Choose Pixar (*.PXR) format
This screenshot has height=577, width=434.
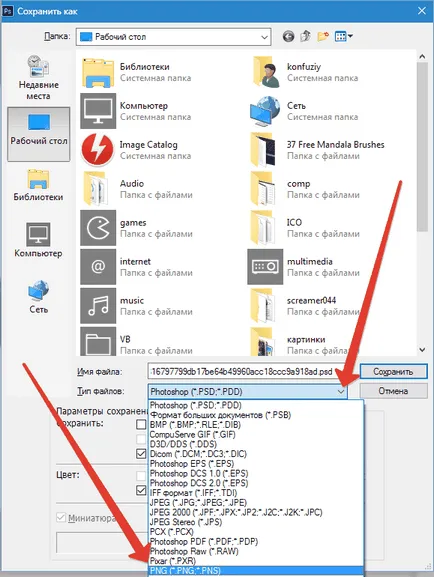[255, 561]
